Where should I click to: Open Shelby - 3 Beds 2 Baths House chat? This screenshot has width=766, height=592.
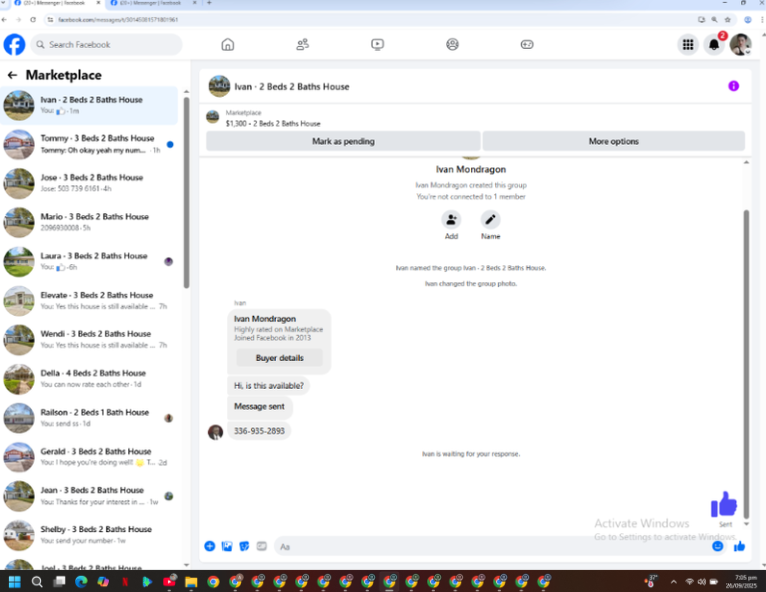pyautogui.click(x=89, y=535)
